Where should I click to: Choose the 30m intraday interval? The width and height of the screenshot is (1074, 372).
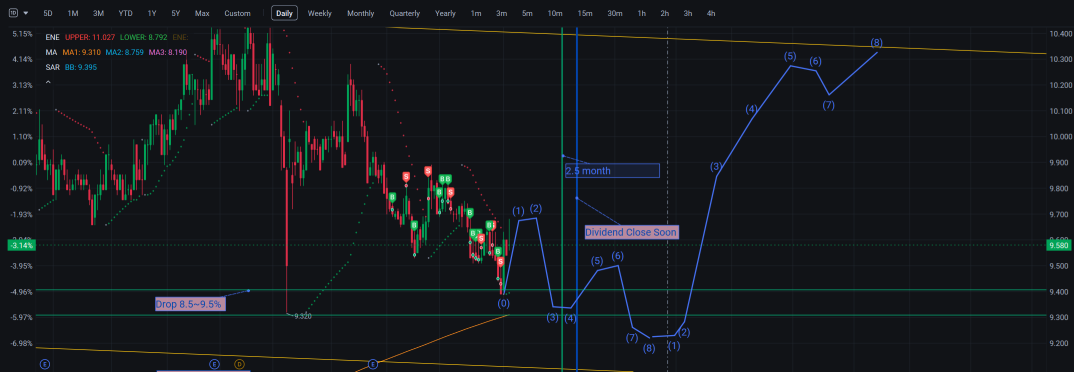(615, 13)
